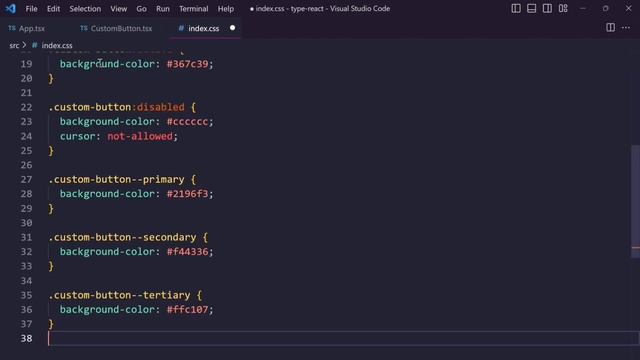Click vertical scrollbar thumb in editor
The image size is (640, 360).
click(x=636, y=201)
